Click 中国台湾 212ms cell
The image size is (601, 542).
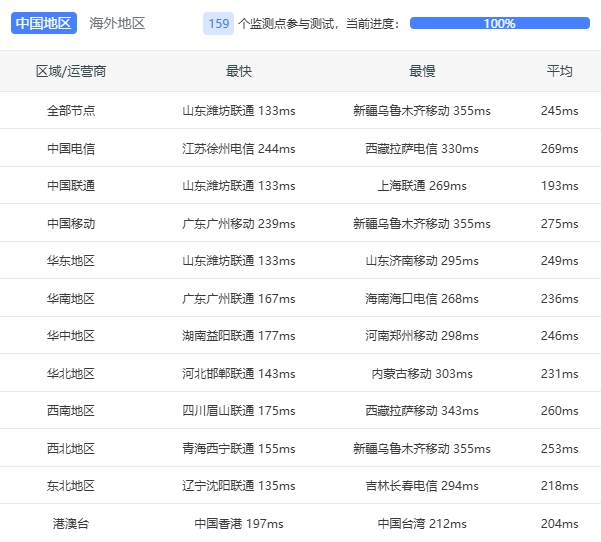click(422, 524)
